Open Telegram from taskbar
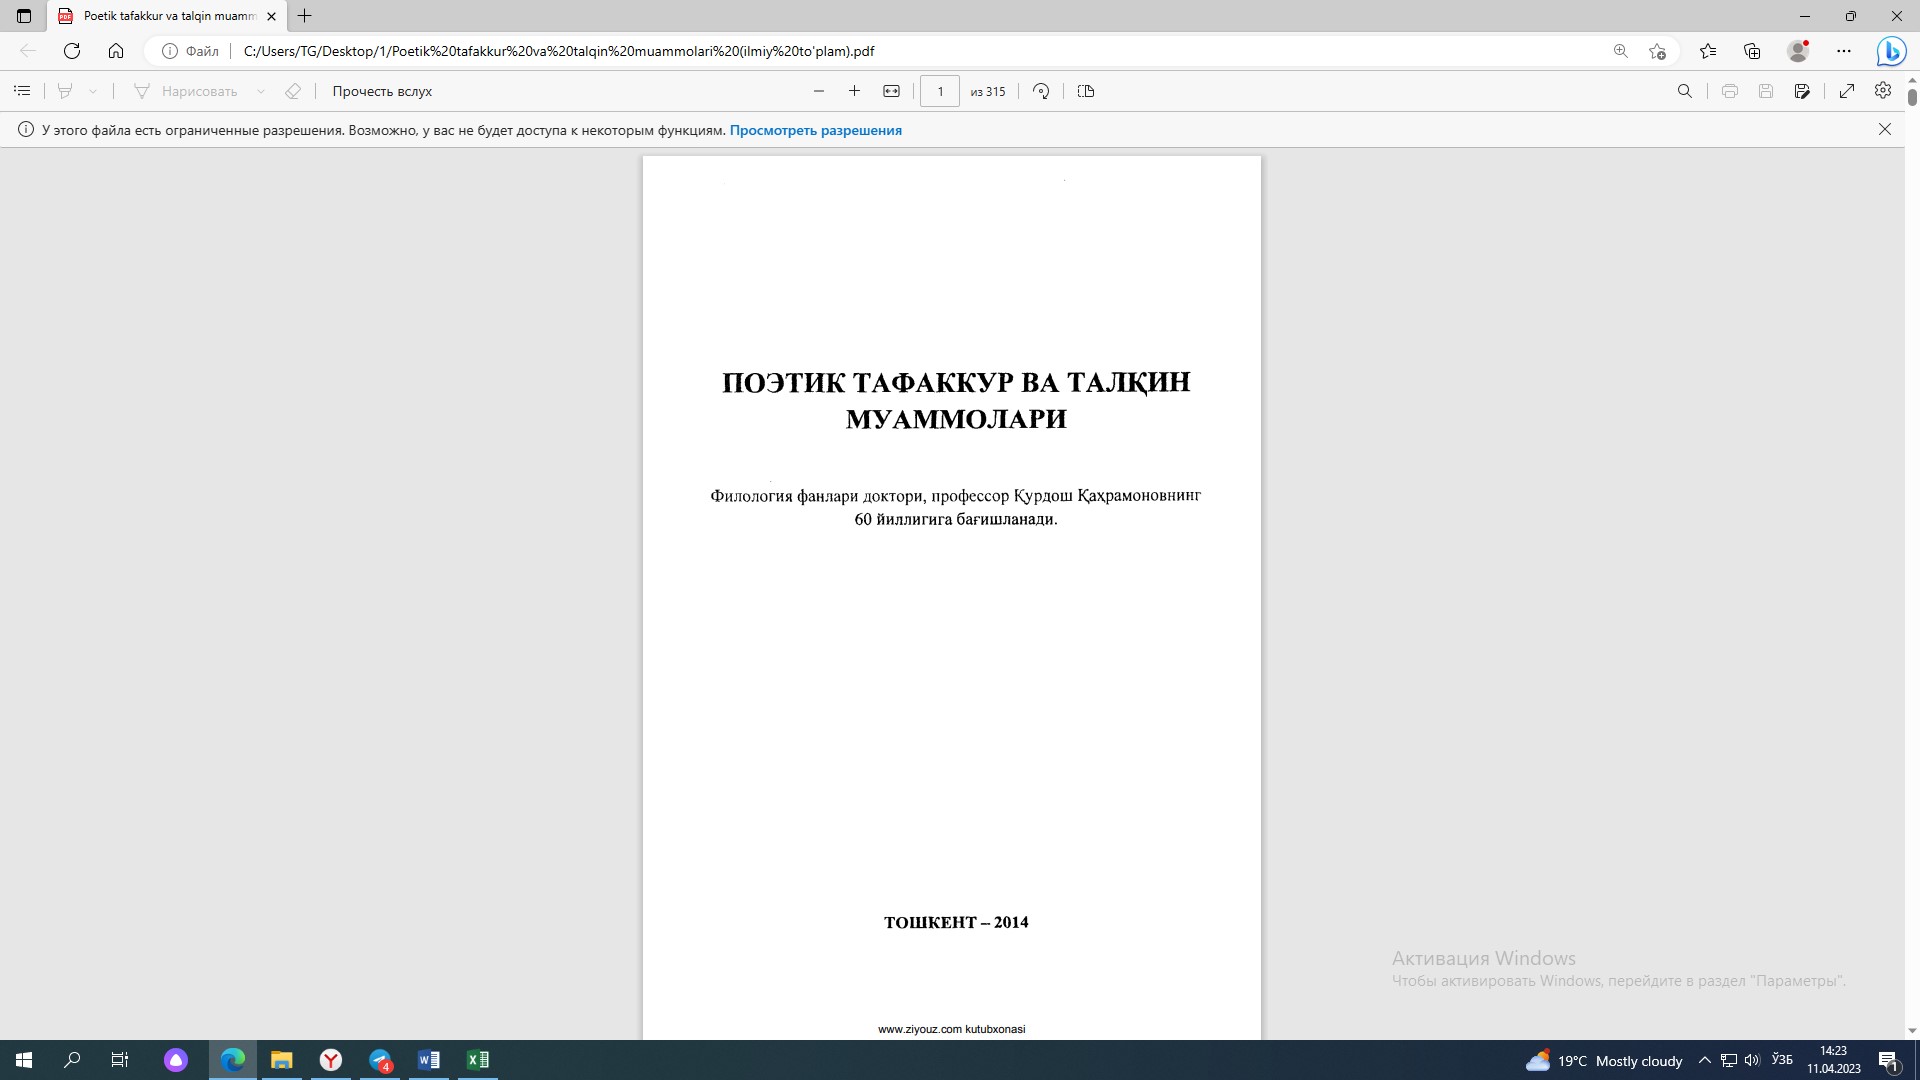This screenshot has height=1080, width=1920. pyautogui.click(x=380, y=1060)
